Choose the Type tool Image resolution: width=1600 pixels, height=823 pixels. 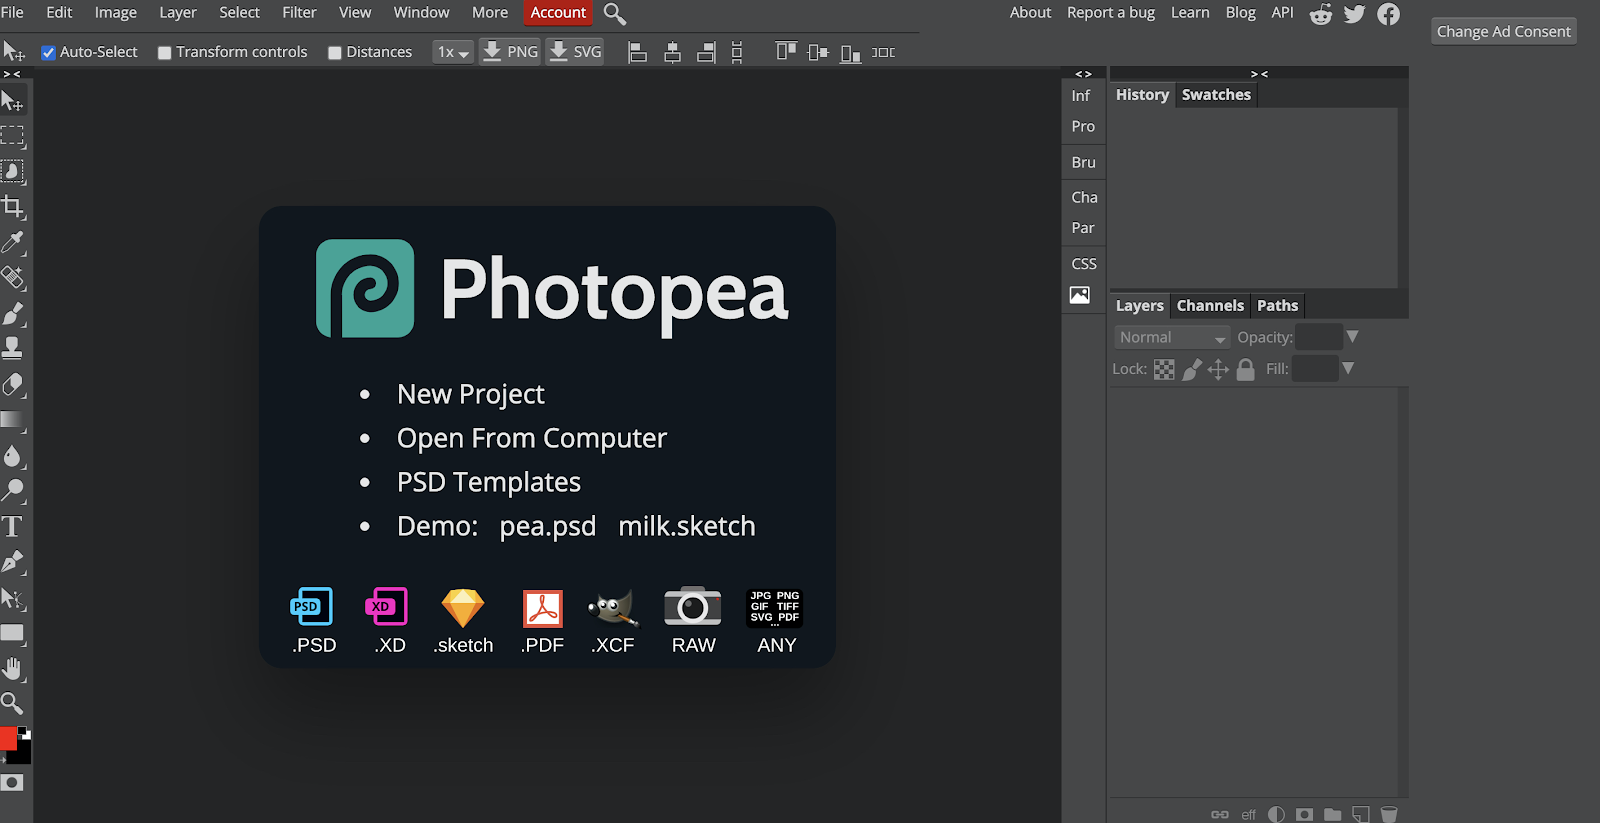pyautogui.click(x=13, y=527)
